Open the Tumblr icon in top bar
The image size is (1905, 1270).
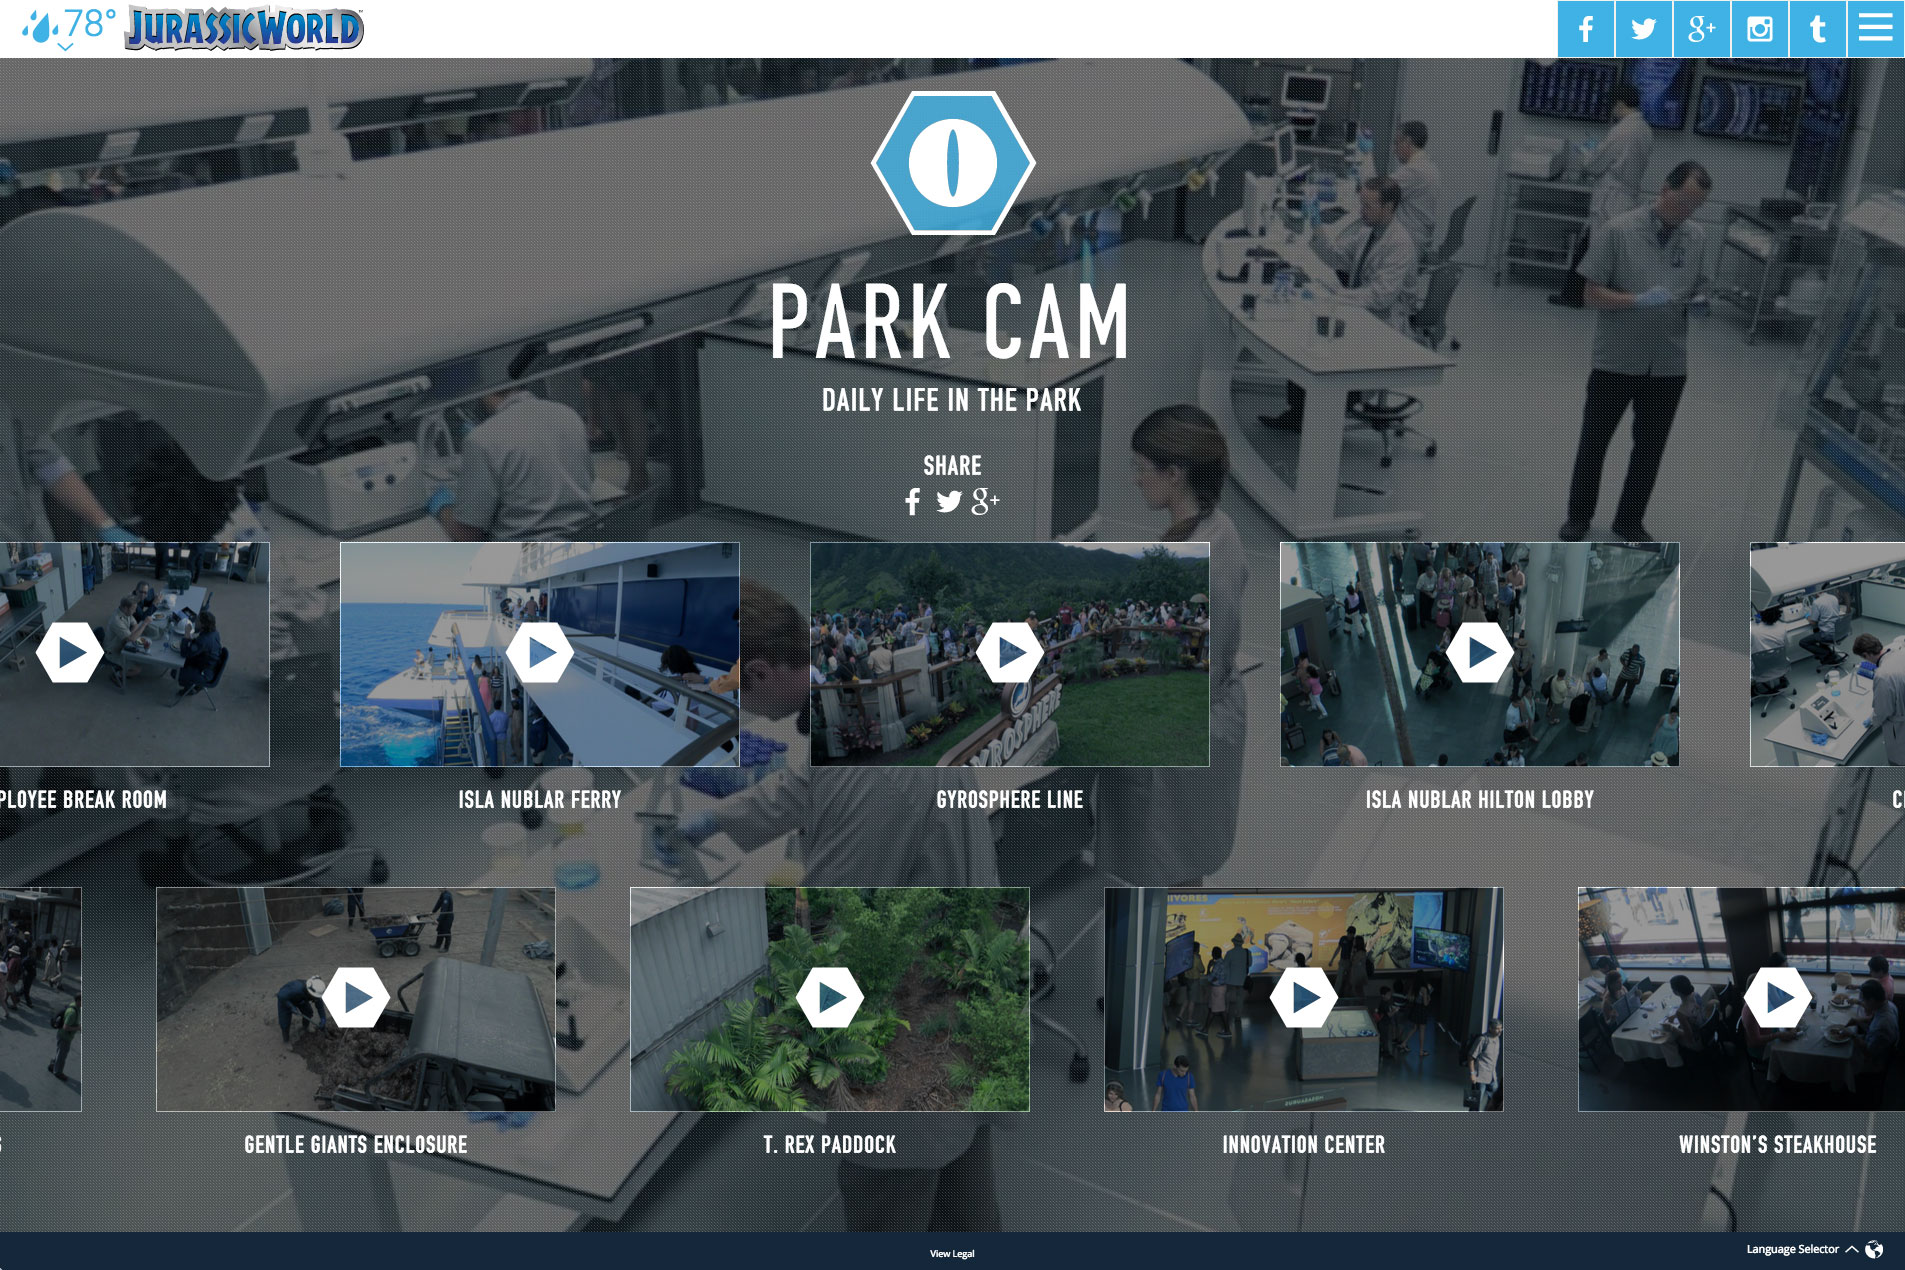[1818, 29]
